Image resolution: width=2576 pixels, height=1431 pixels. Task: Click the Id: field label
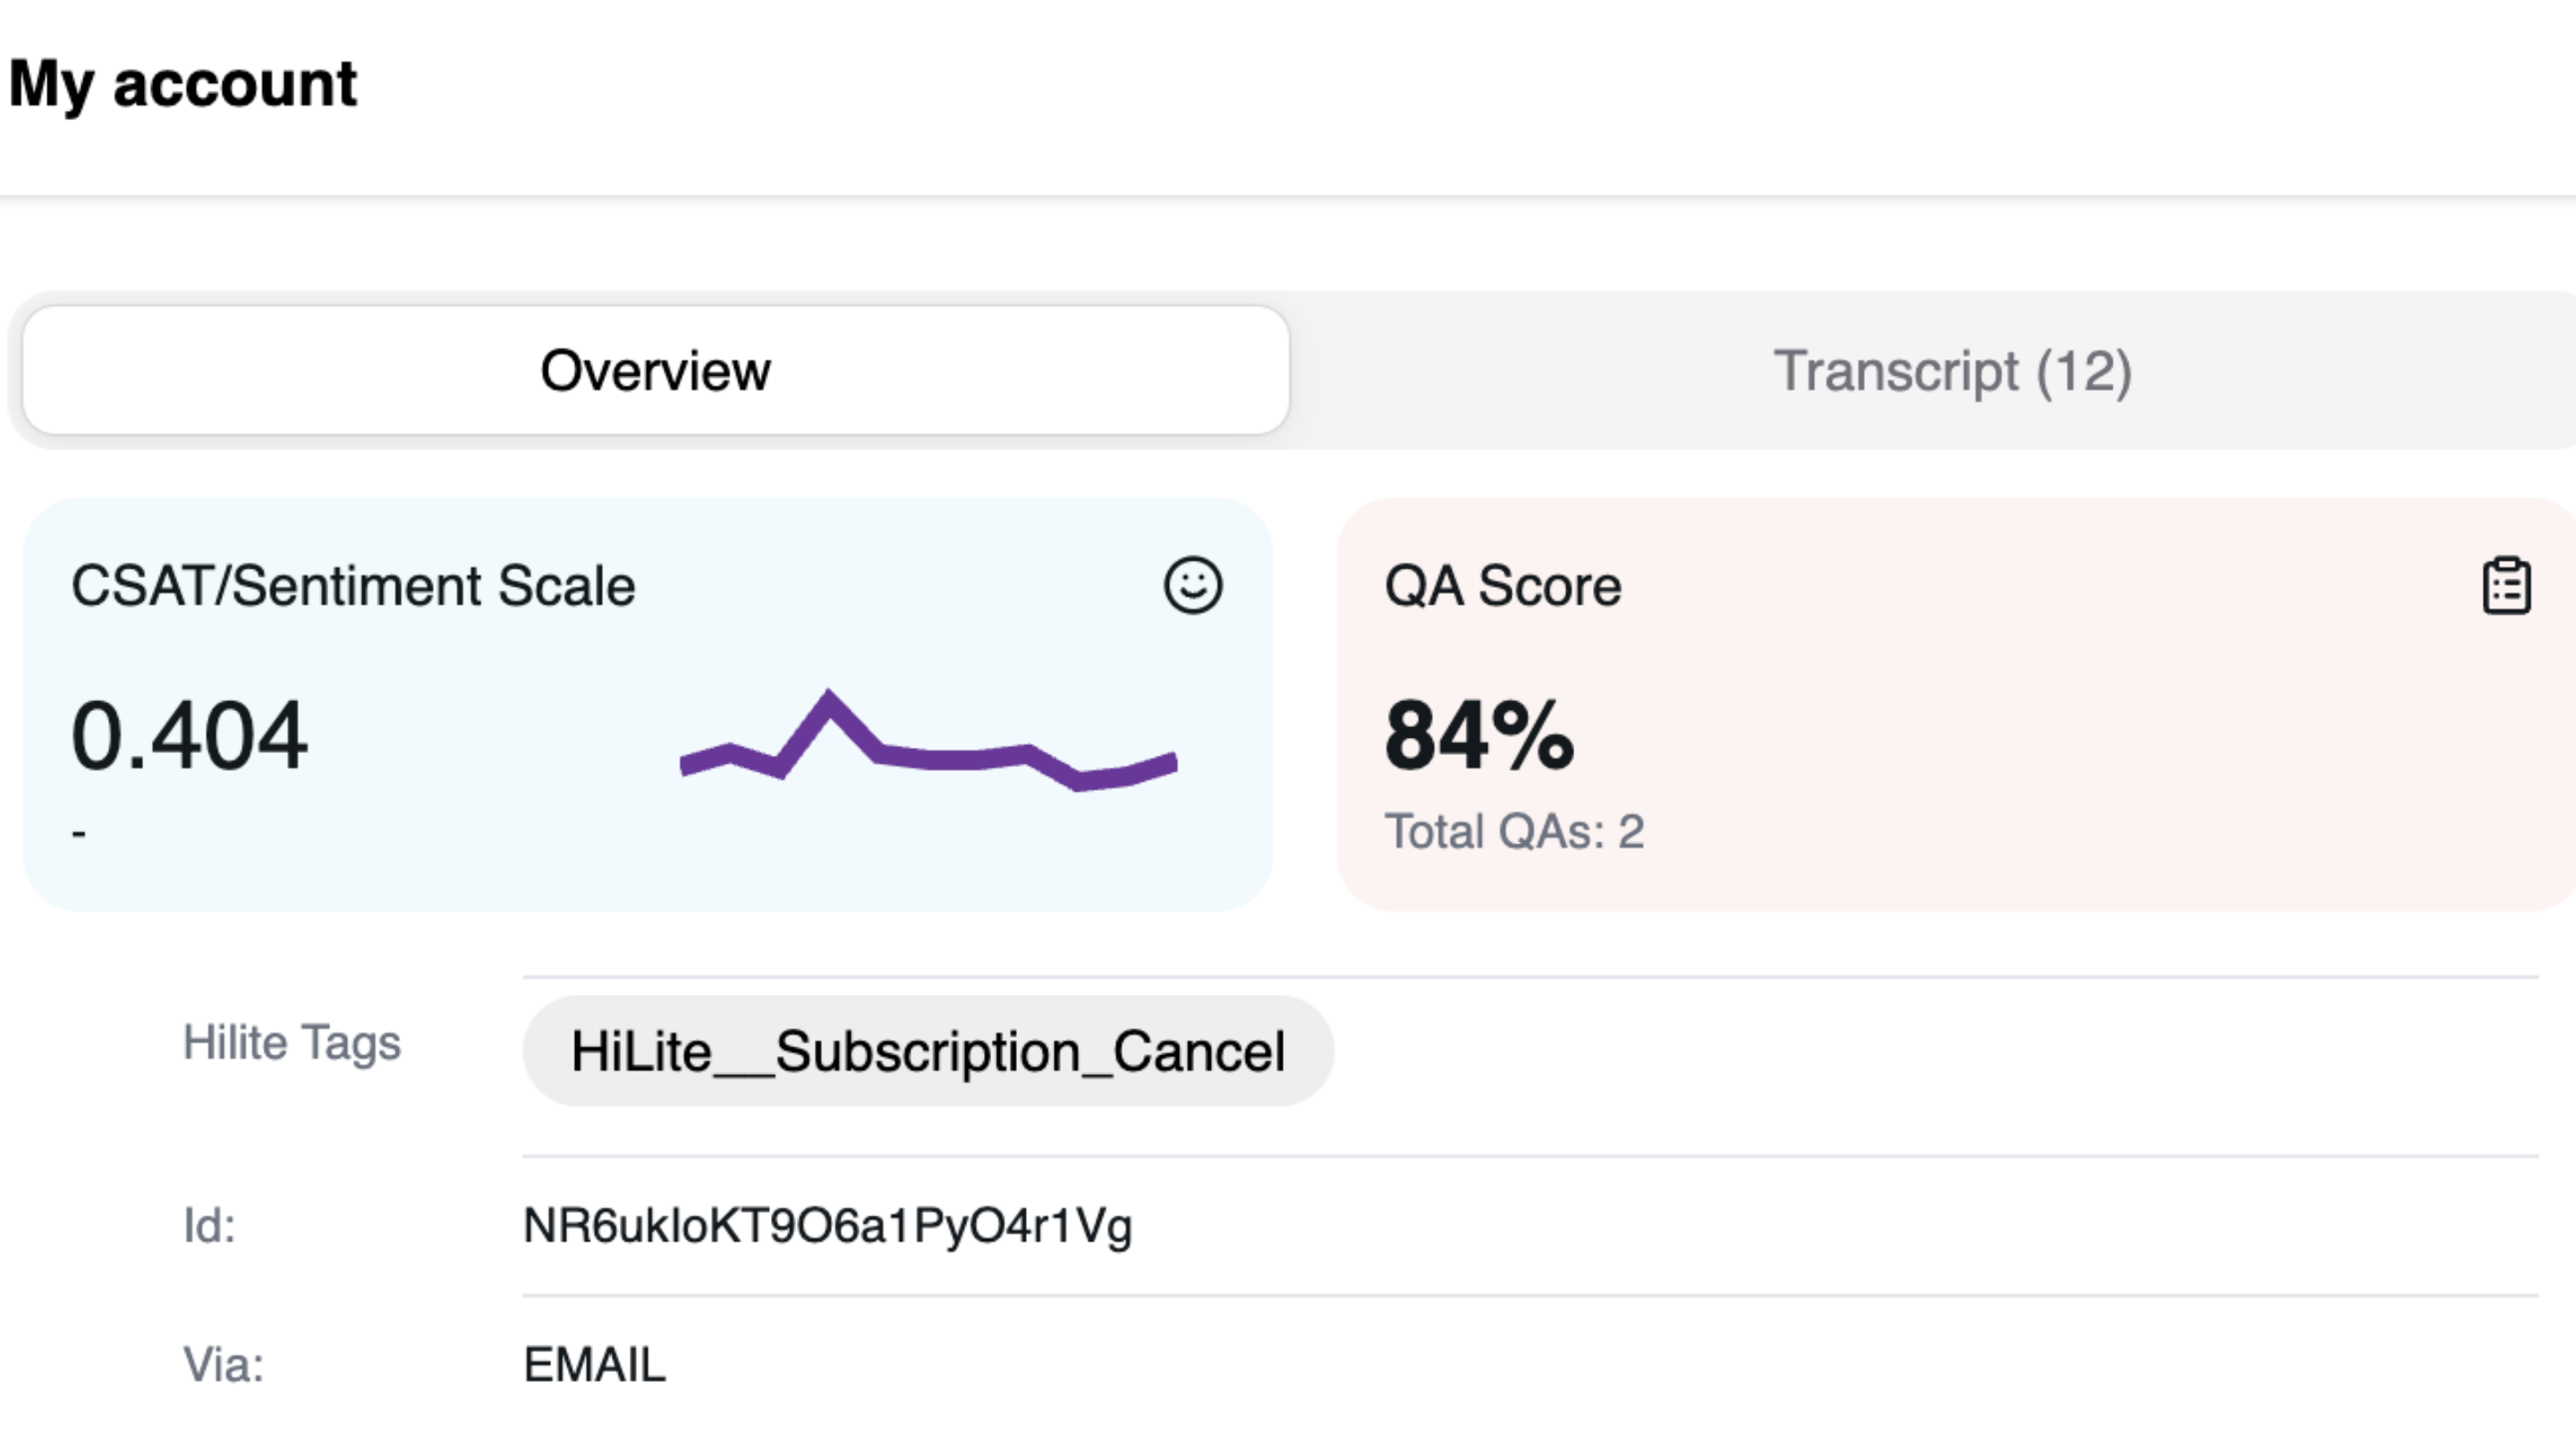click(209, 1225)
